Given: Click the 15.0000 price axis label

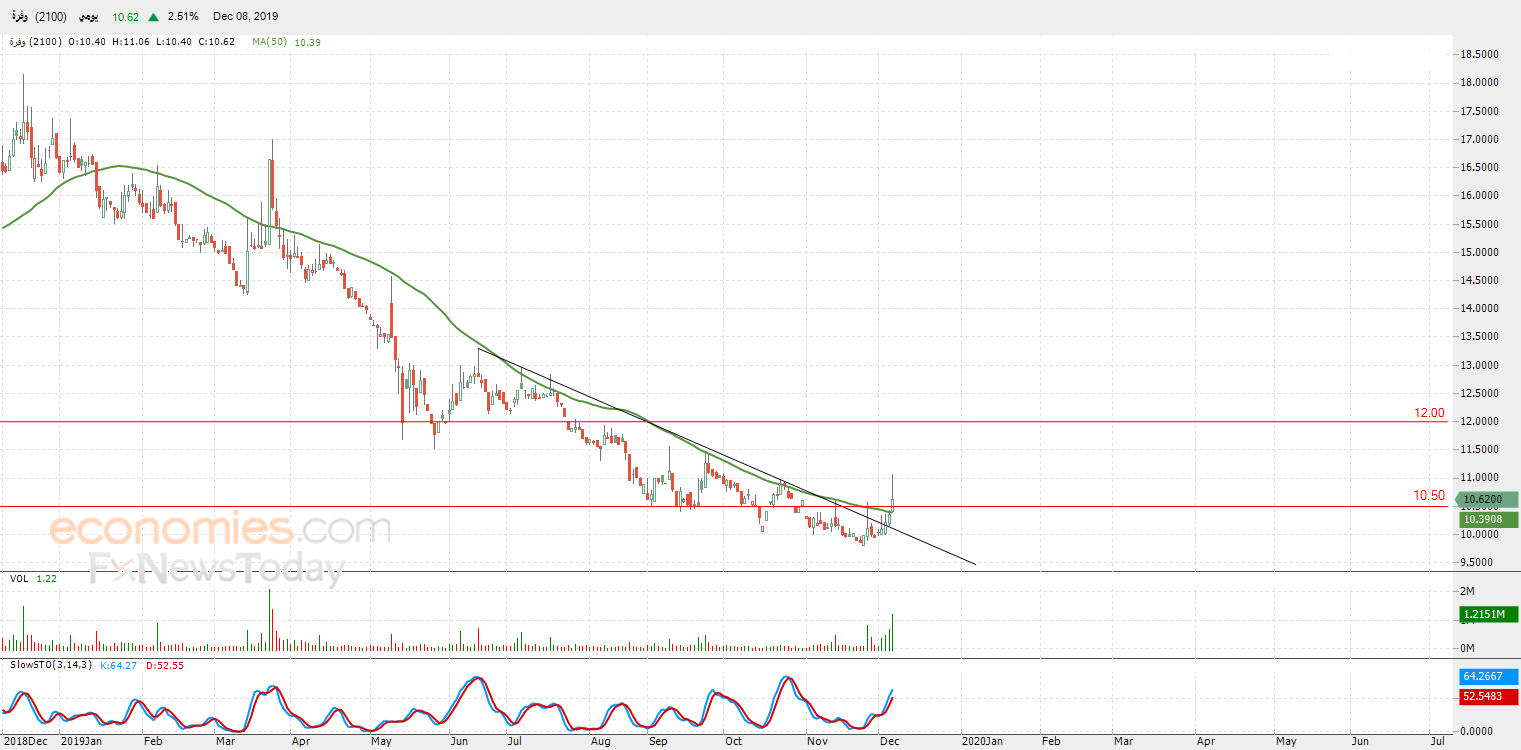Looking at the screenshot, I should pos(1479,252).
